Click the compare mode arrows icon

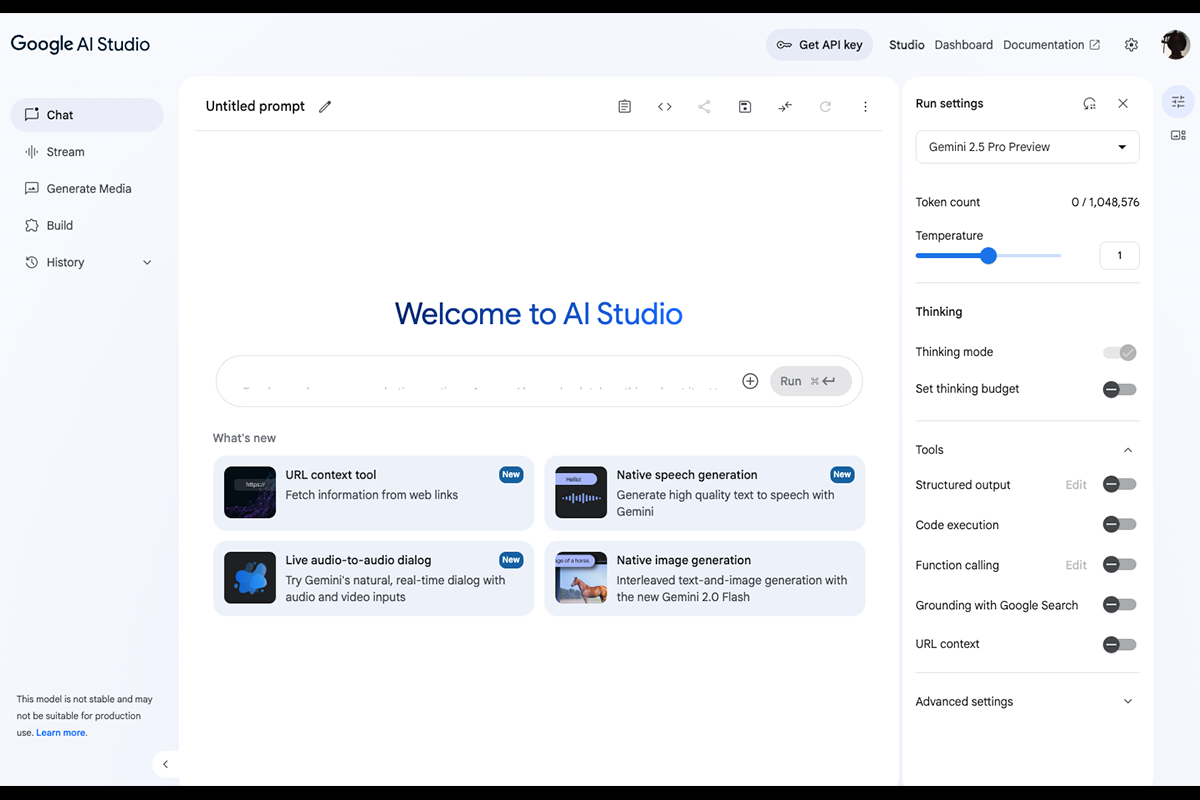tap(785, 107)
